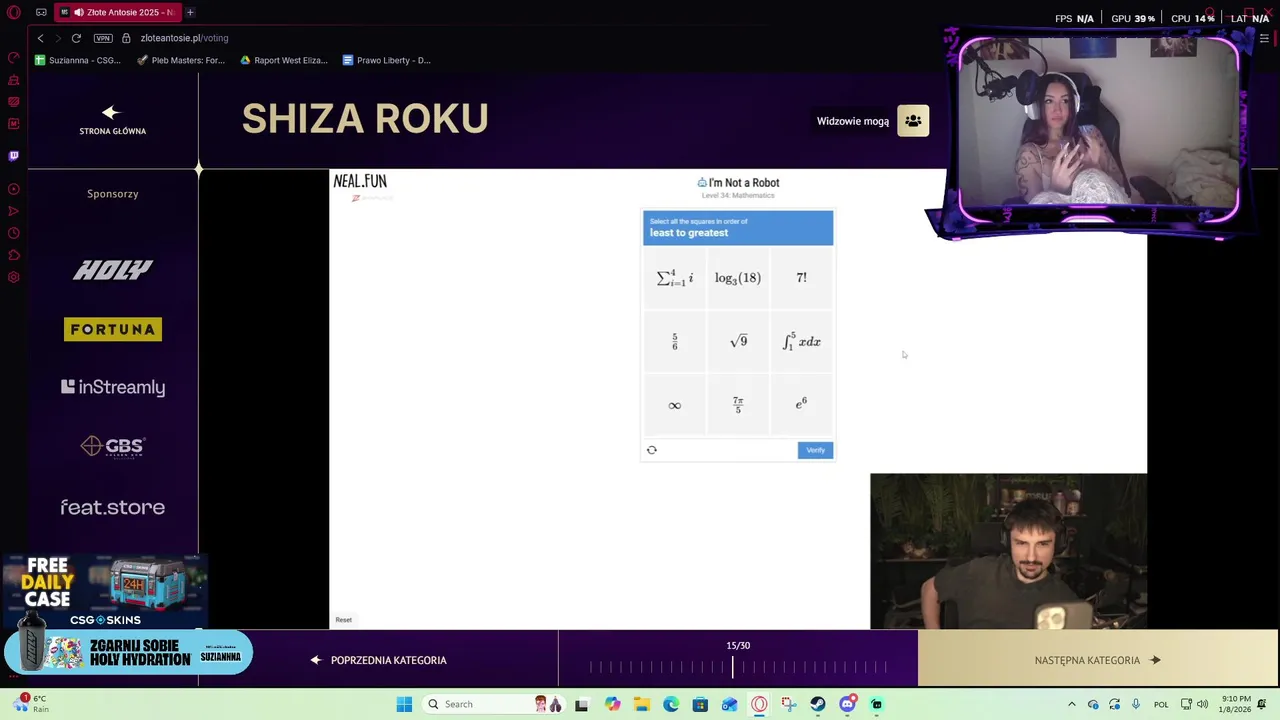This screenshot has height=720, width=1280.
Task: Click the site lock icon
Action: click(126, 38)
